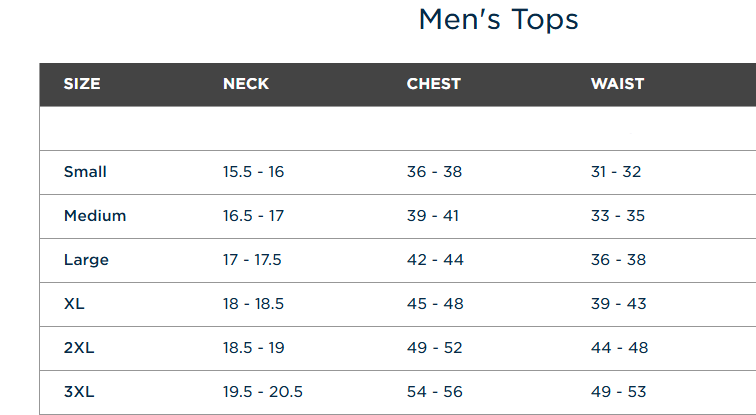The width and height of the screenshot is (756, 415).
Task: Click the Small size row label
Action: click(85, 172)
